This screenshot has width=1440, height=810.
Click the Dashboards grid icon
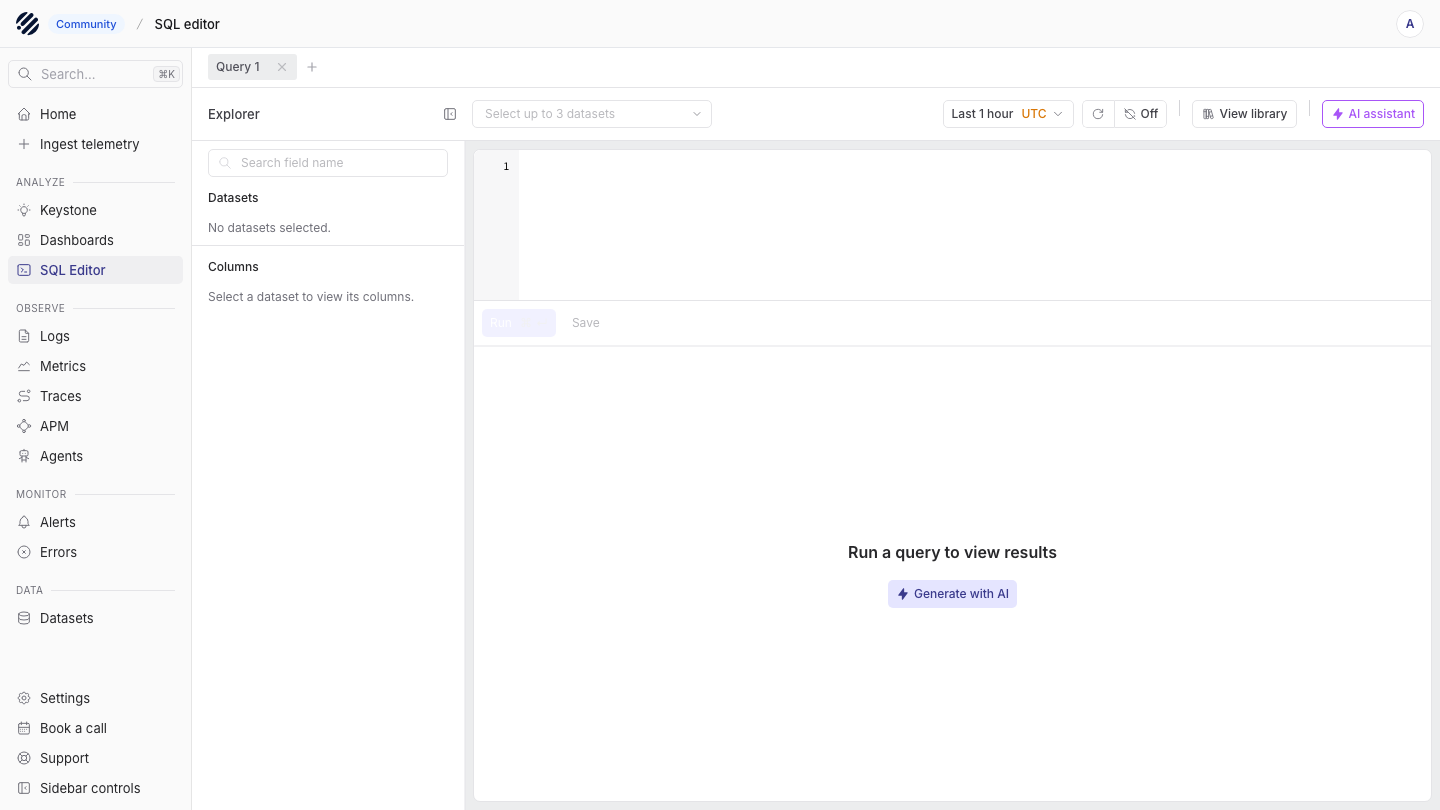(x=24, y=240)
